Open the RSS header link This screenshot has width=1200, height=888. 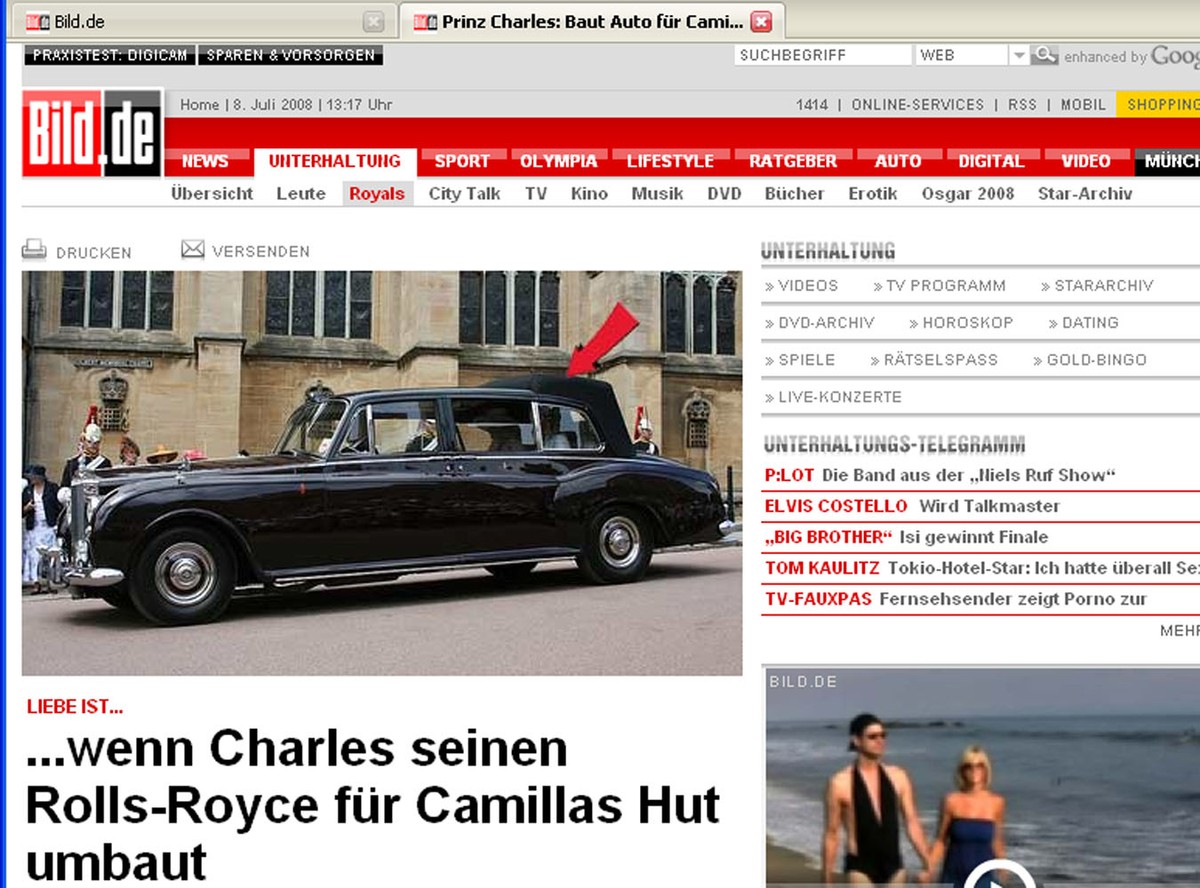[x=1022, y=104]
